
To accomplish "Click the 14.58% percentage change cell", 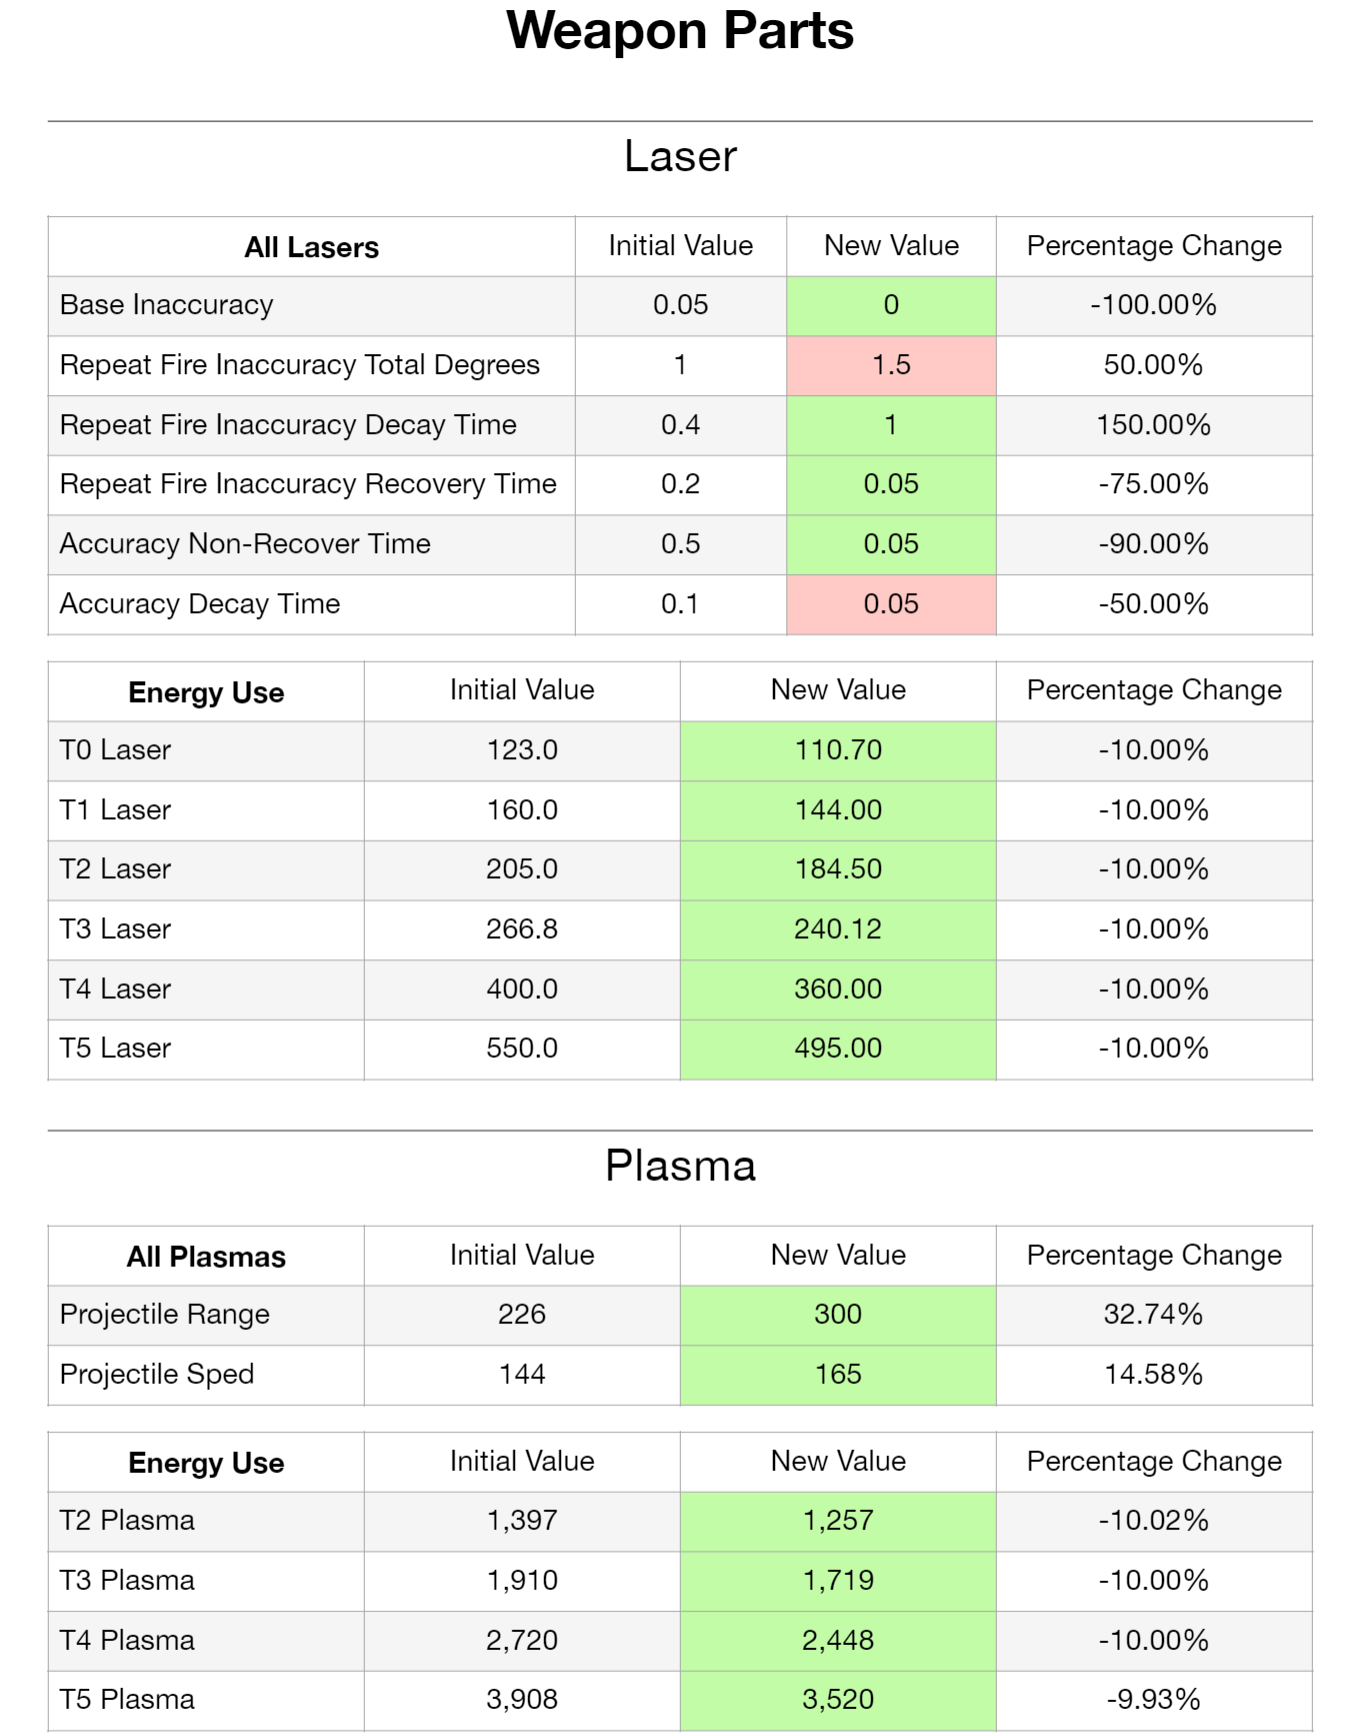I will [x=1153, y=1374].
